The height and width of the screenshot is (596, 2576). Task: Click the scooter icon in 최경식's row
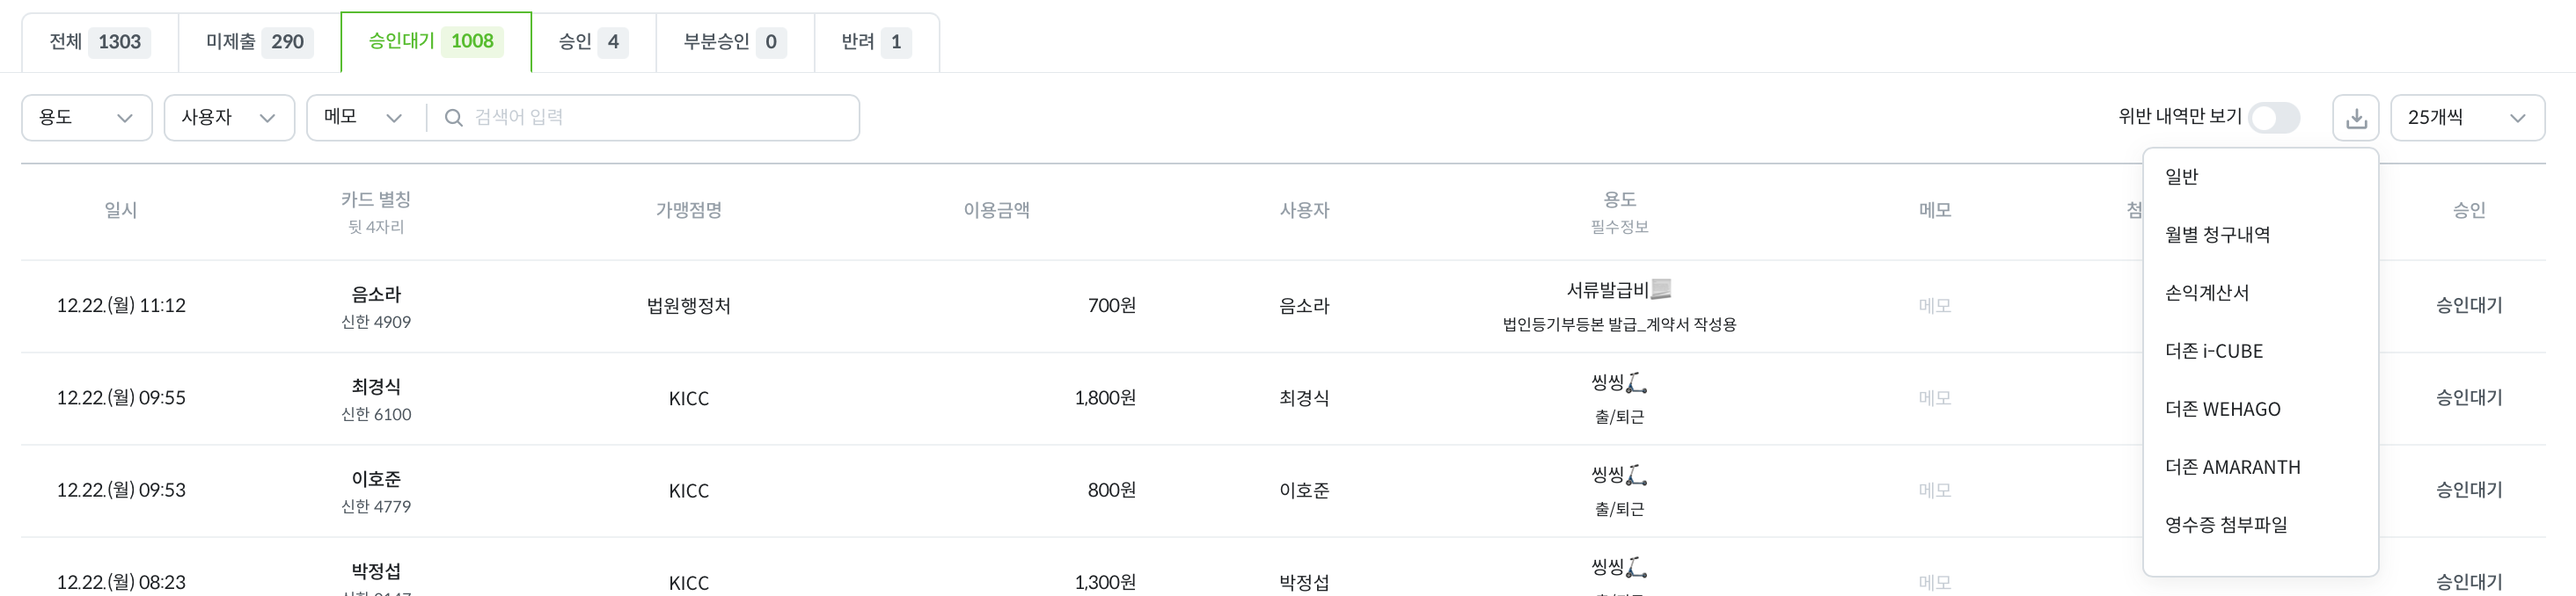tap(1636, 383)
